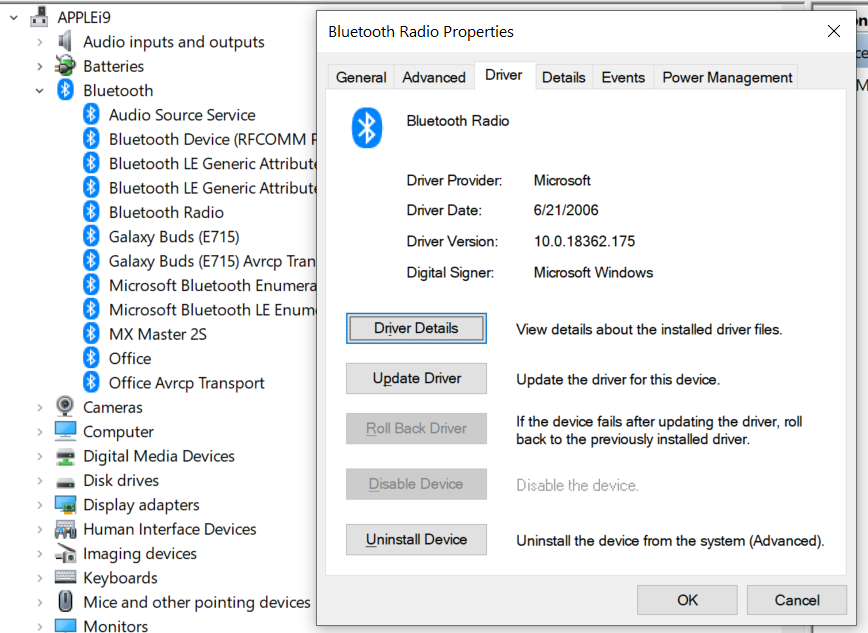868x633 pixels.
Task: Click the Bluetooth category icon
Action: [x=65, y=90]
